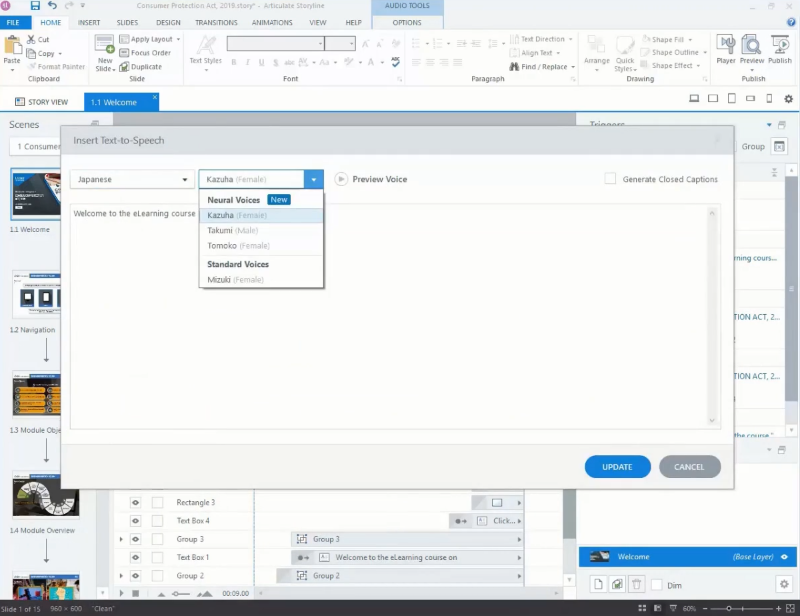Viewport: 800px width, 616px height.
Task: Expand Group 3 in timeline
Action: pos(121,539)
